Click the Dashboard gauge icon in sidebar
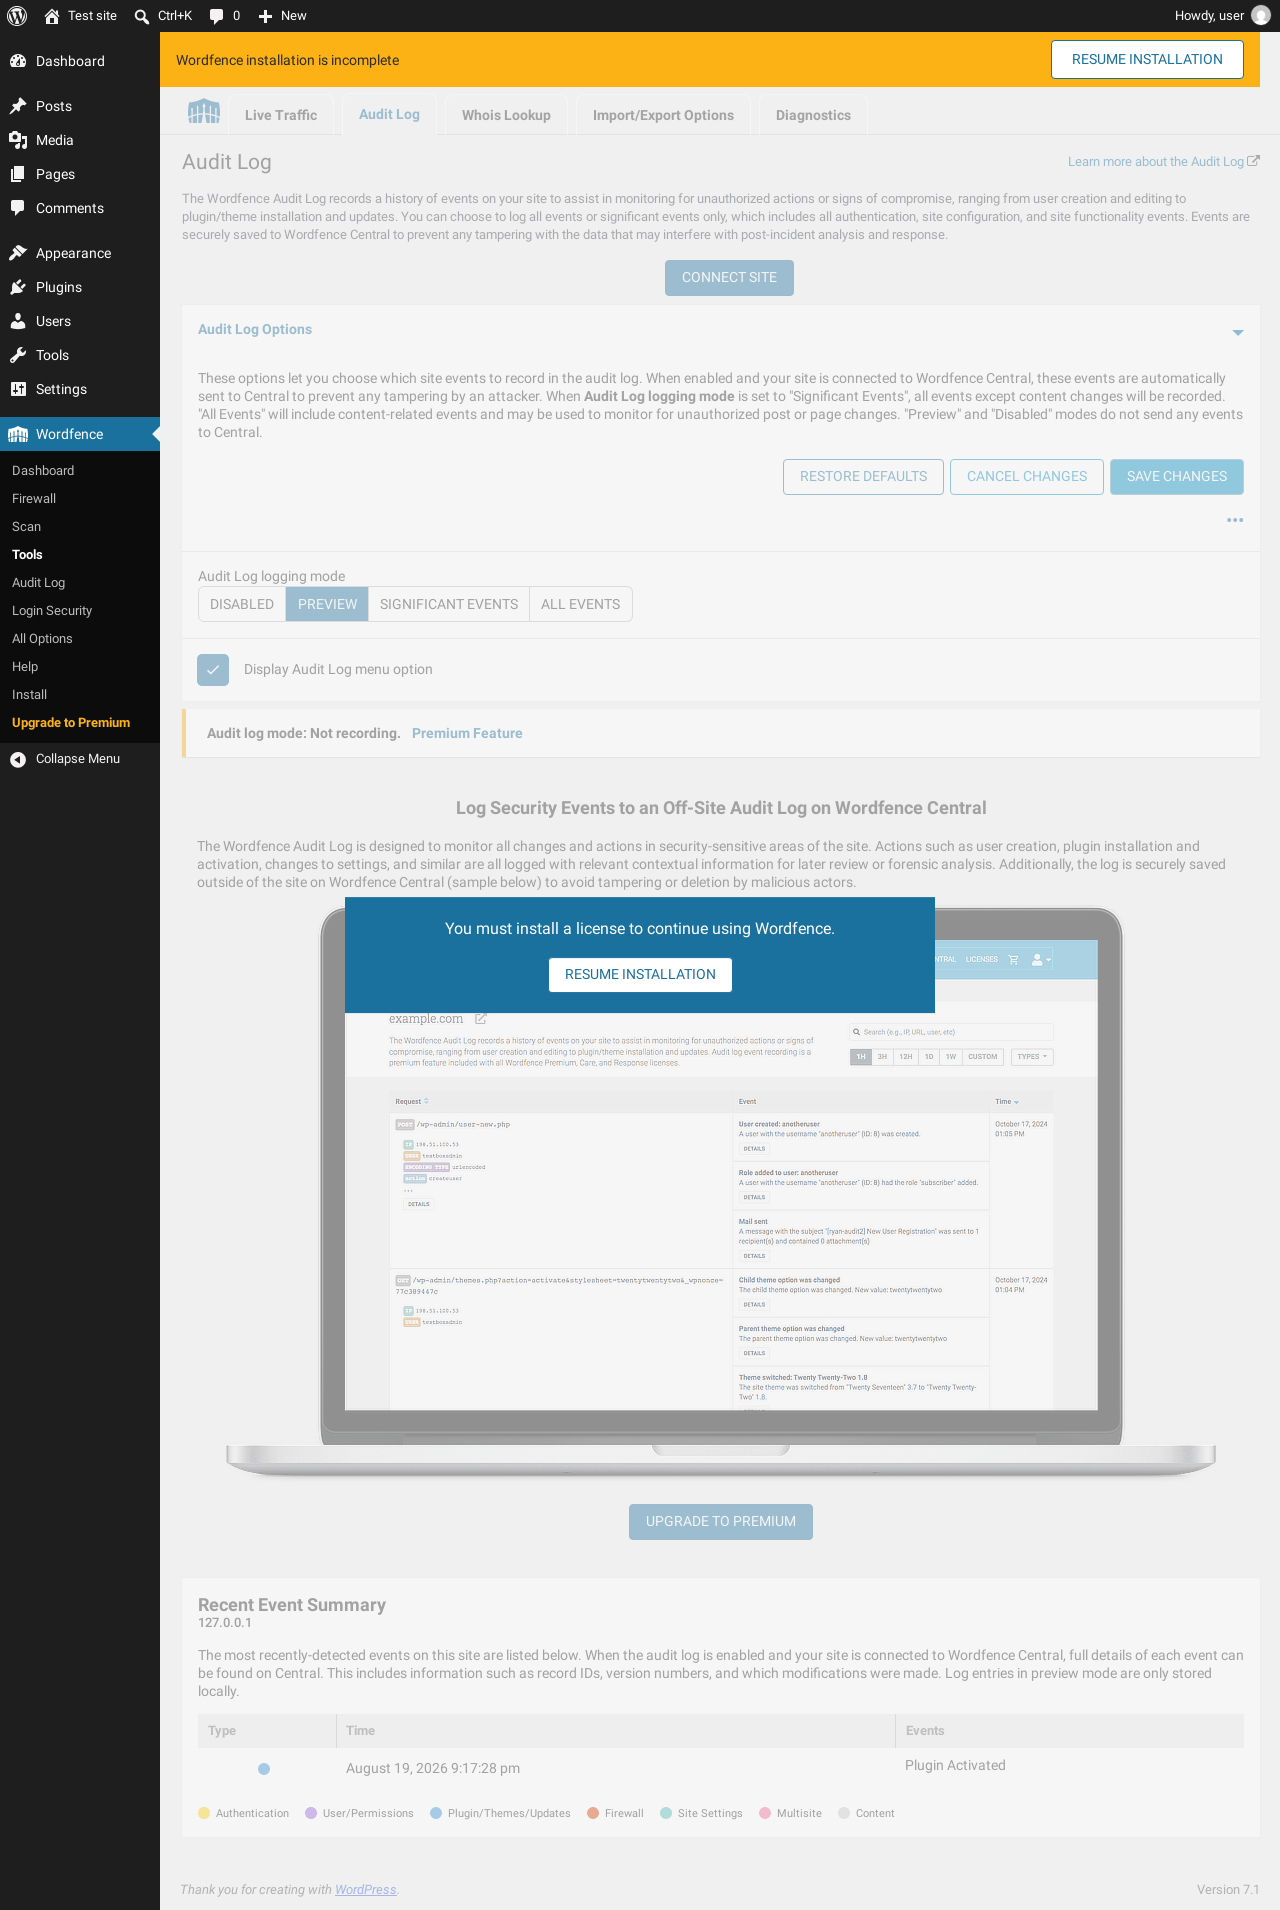 tap(18, 61)
